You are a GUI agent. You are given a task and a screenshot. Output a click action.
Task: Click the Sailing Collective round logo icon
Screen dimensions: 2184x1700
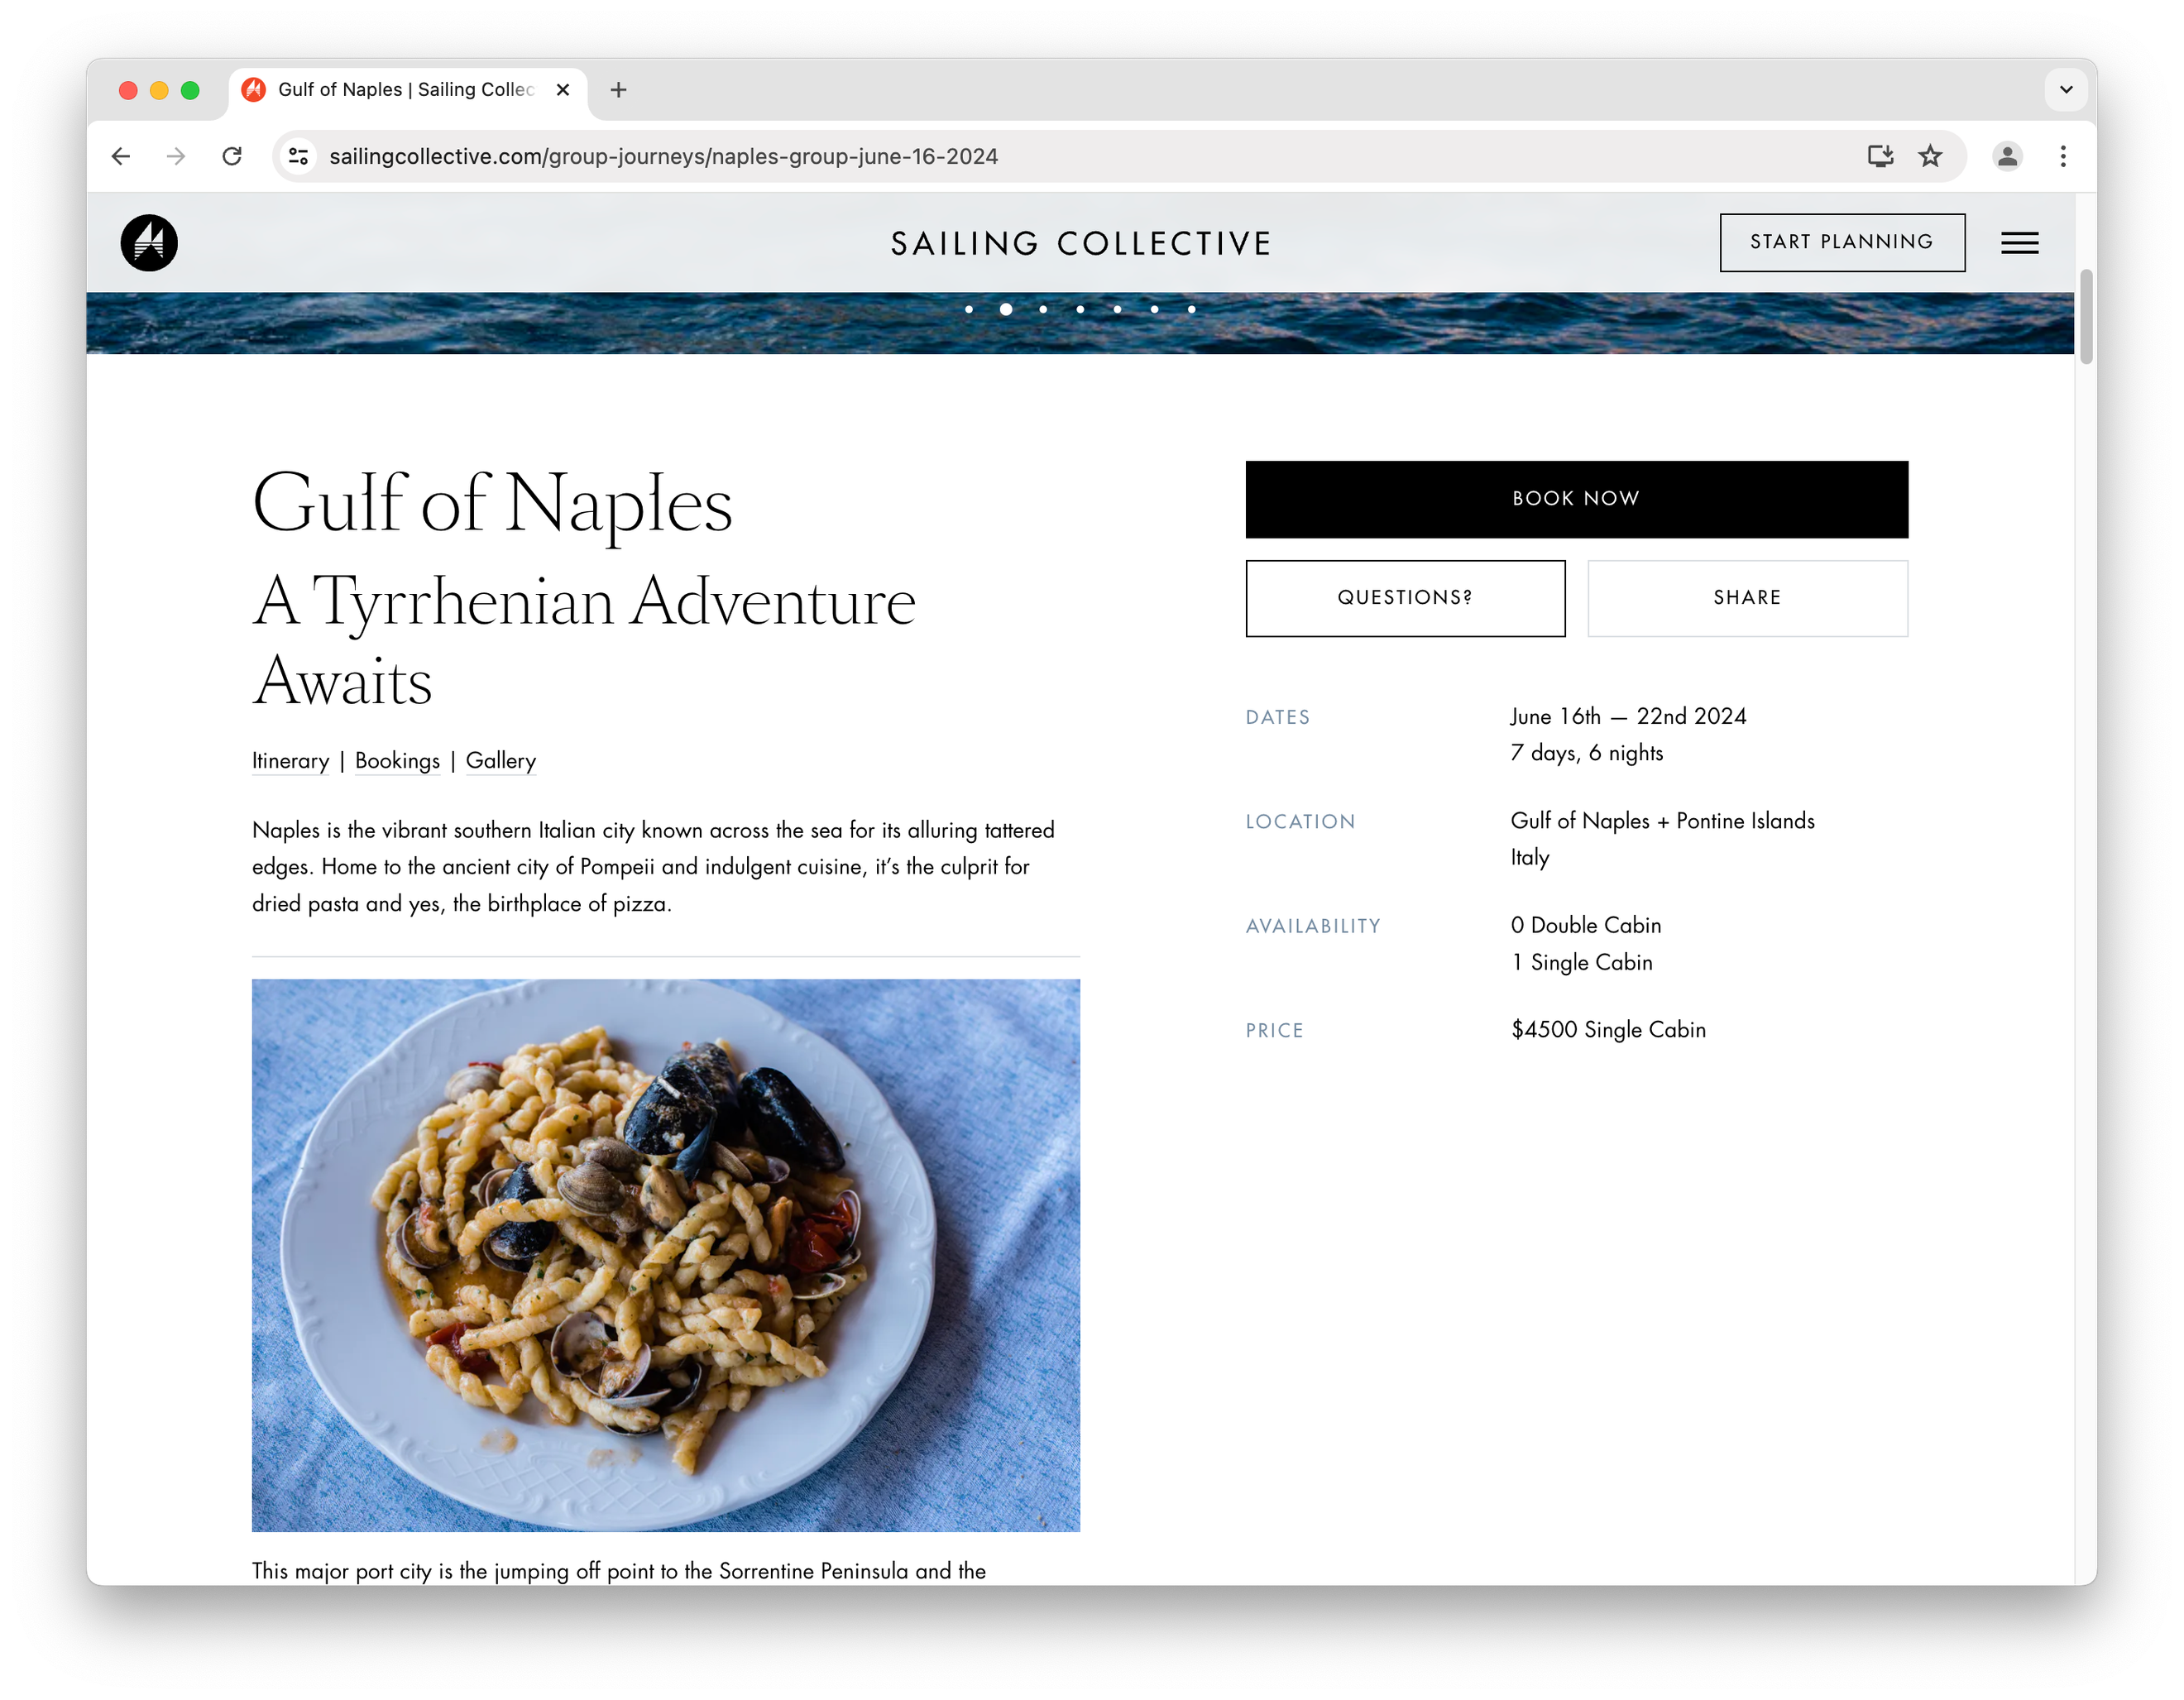point(149,243)
